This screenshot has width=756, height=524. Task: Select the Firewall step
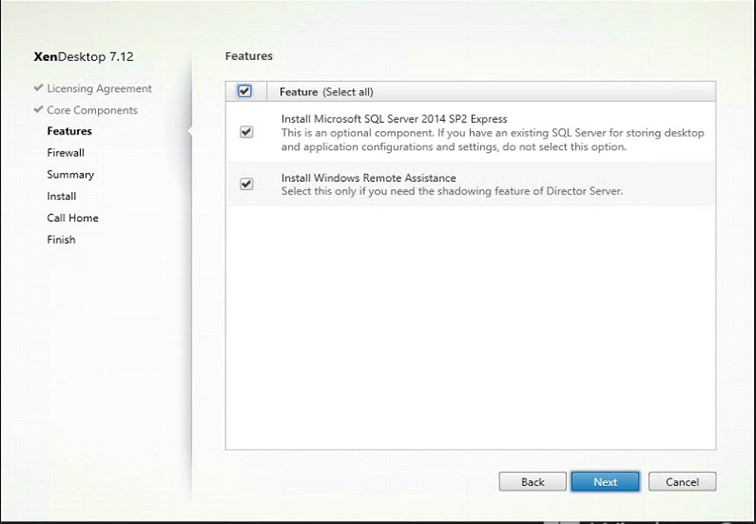pos(66,153)
